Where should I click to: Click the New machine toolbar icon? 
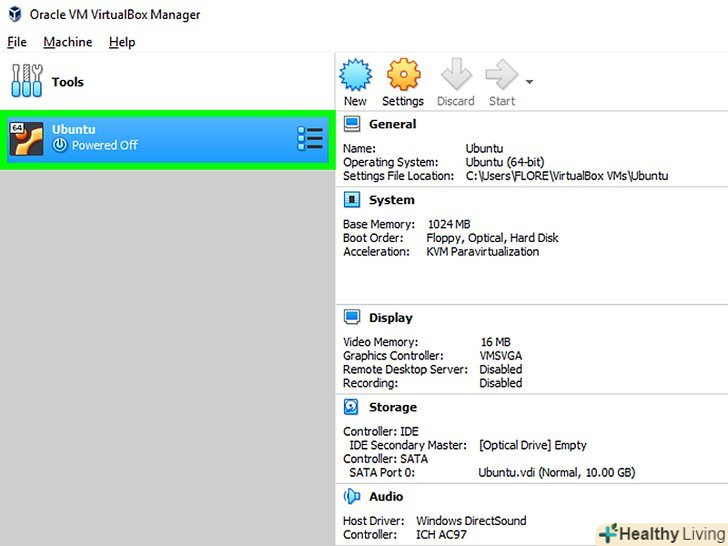point(355,74)
